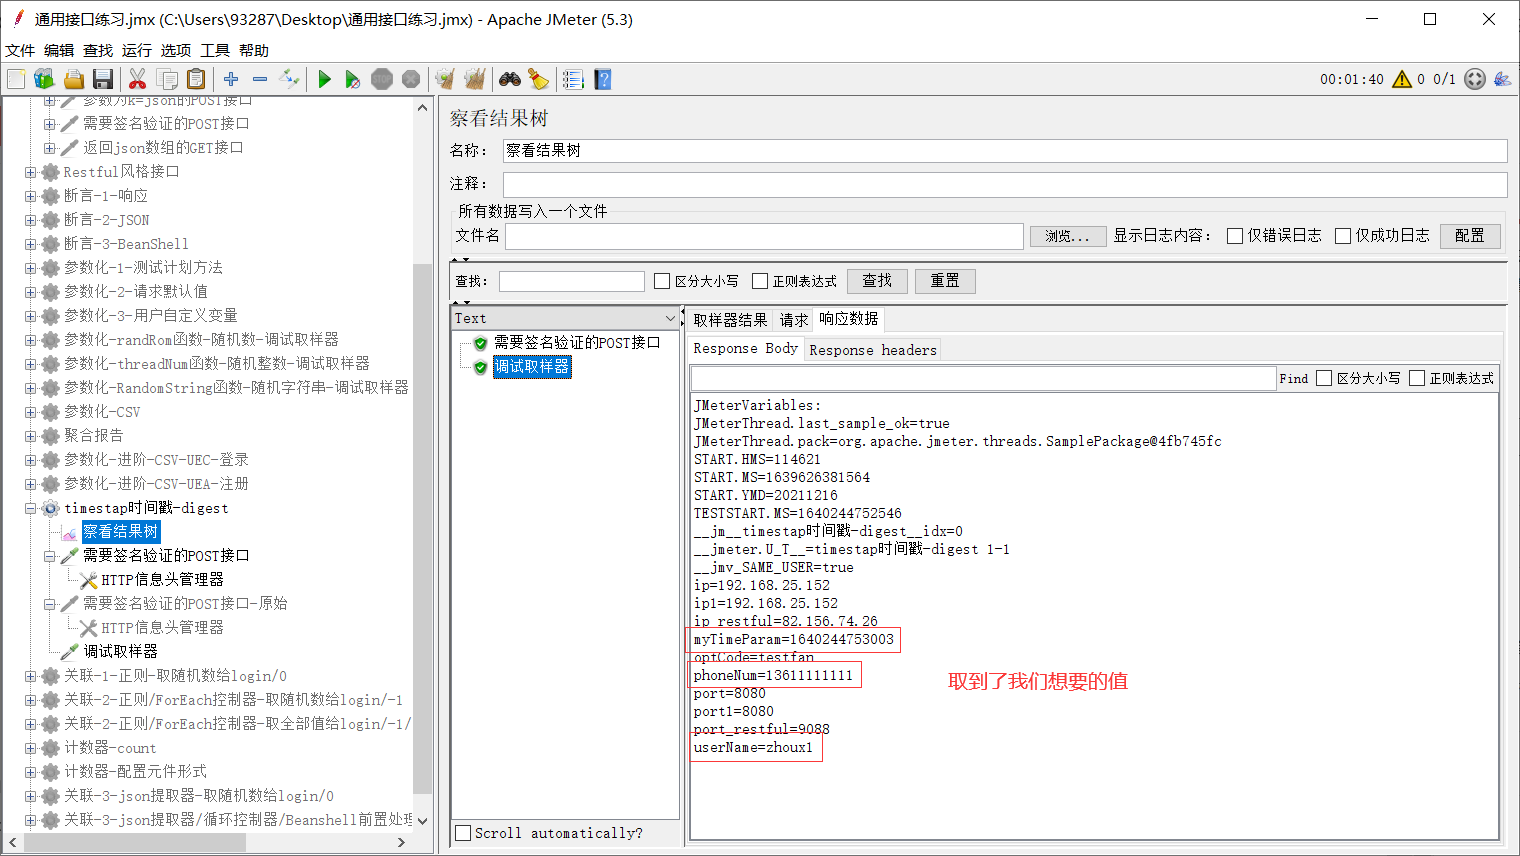The width and height of the screenshot is (1520, 856).
Task: Open the 运行 menu
Action: coord(137,50)
